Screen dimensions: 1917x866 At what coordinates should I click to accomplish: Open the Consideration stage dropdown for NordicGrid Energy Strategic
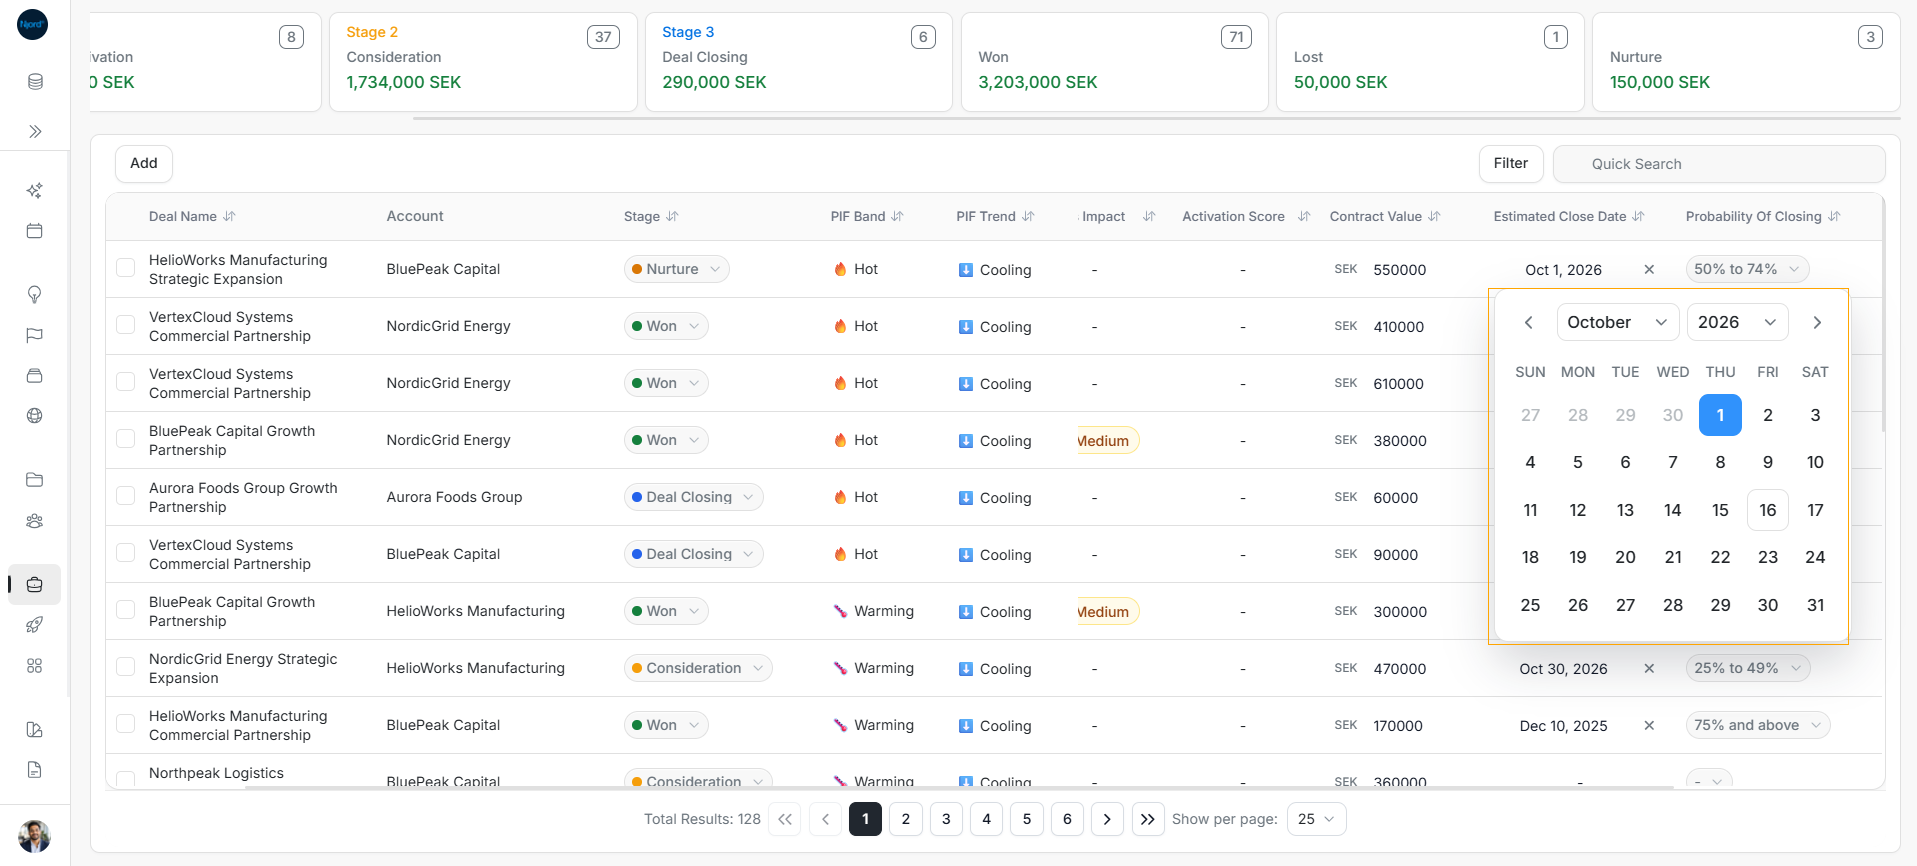tap(698, 668)
